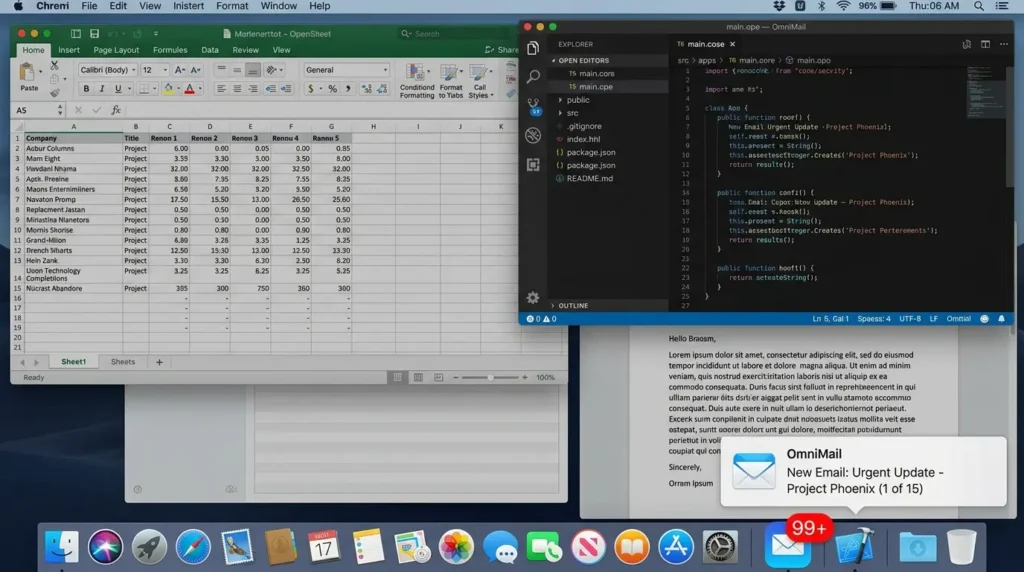Click the notifications bell in editor status bar
1024x572 pixels.
coord(1001,319)
